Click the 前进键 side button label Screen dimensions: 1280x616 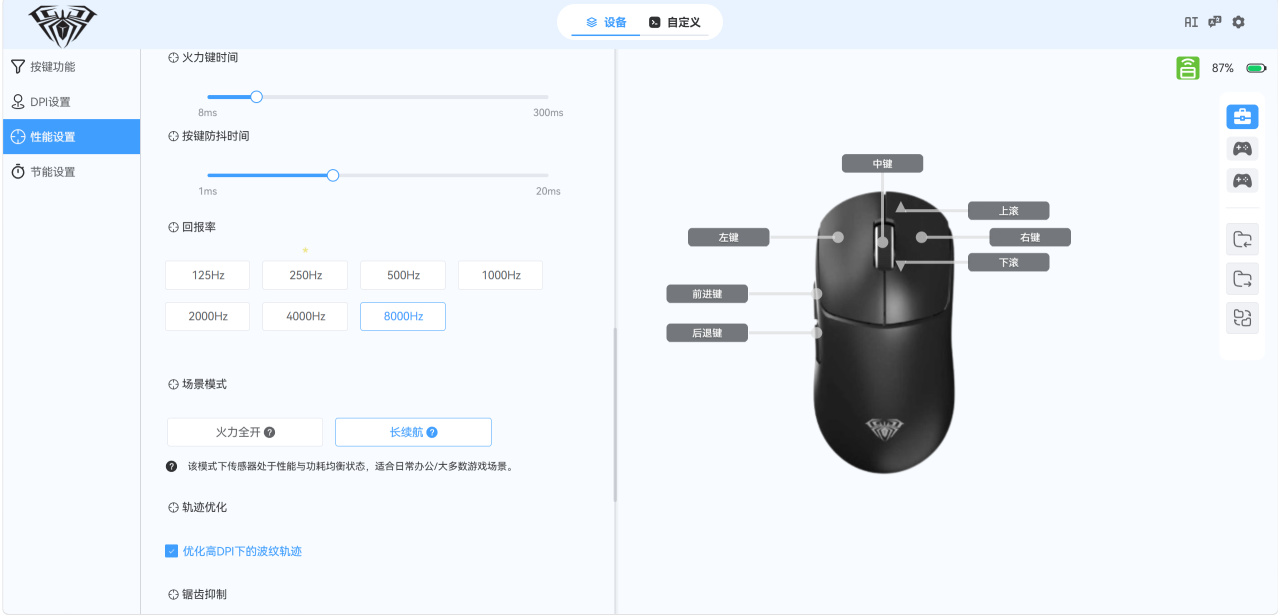coord(707,294)
